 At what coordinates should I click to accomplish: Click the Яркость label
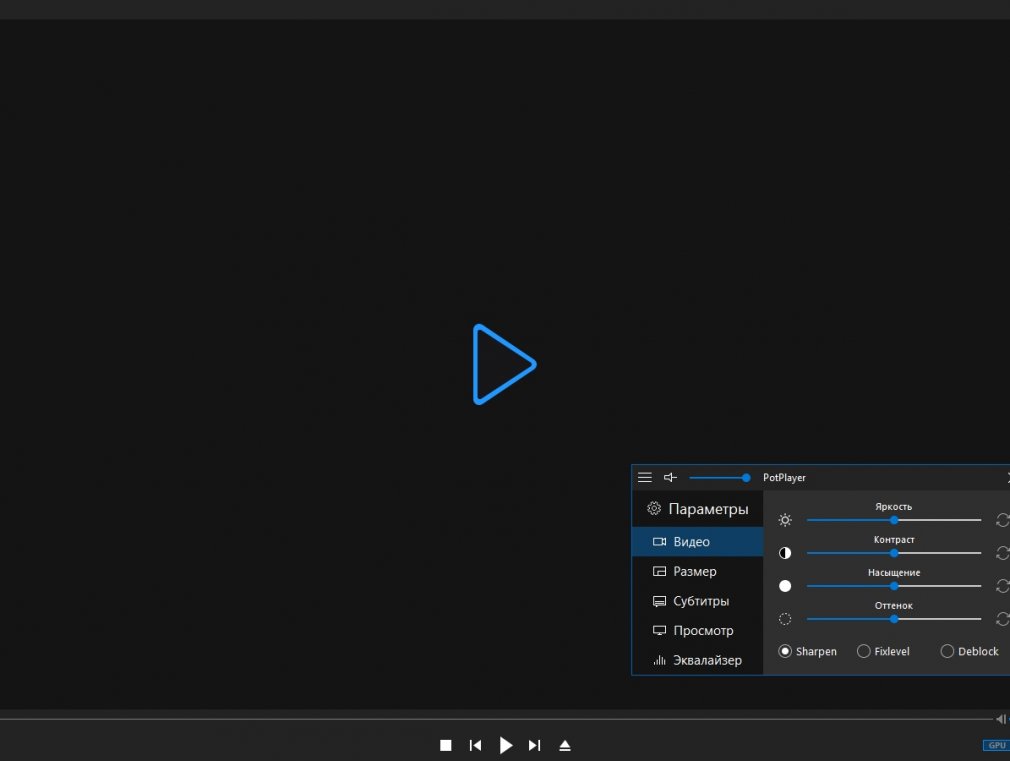[893, 506]
